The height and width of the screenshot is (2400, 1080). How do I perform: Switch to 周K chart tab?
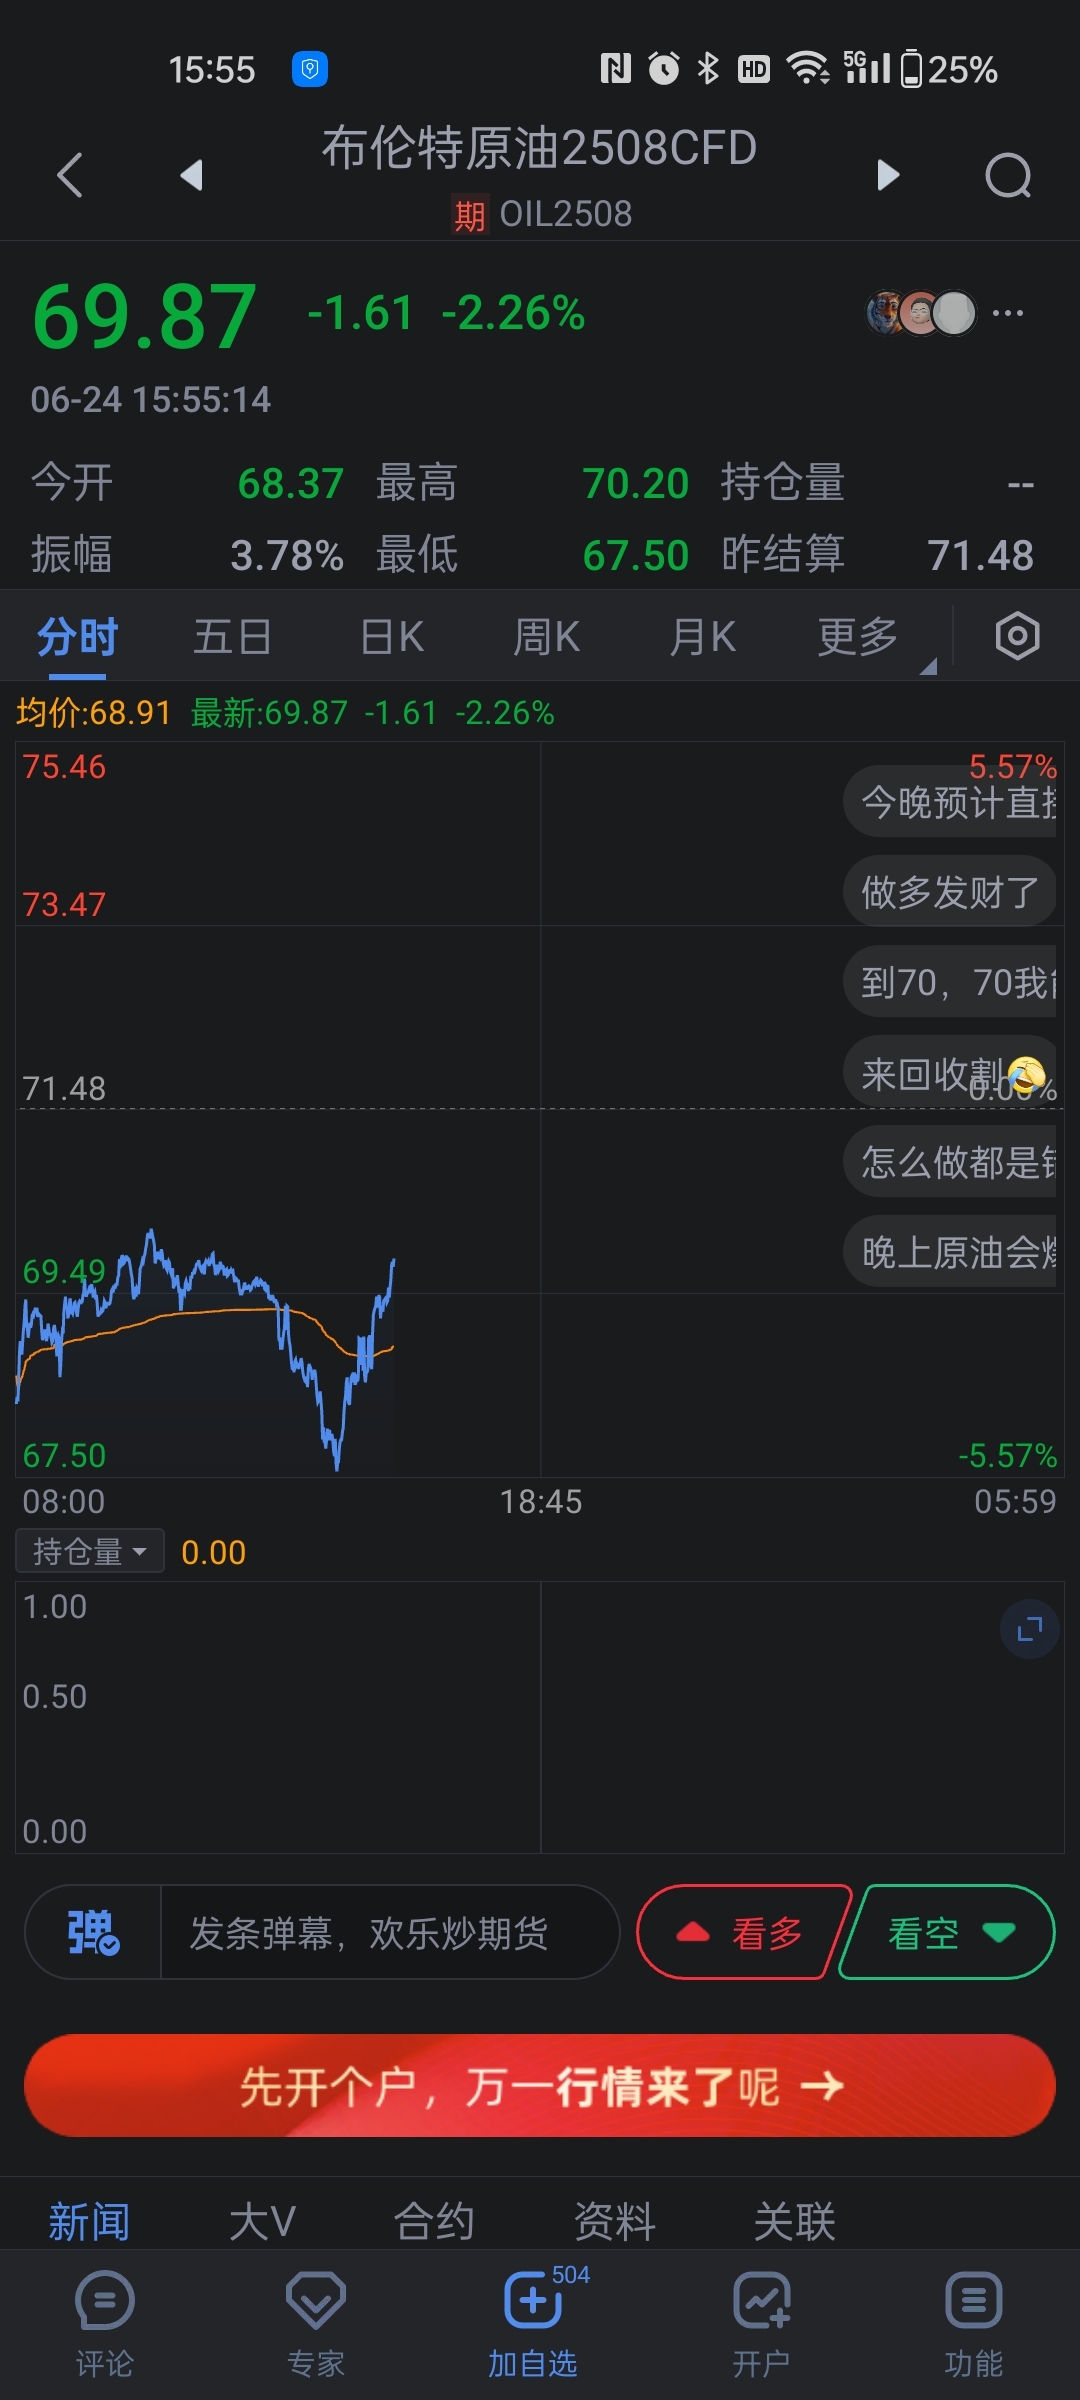pyautogui.click(x=546, y=636)
